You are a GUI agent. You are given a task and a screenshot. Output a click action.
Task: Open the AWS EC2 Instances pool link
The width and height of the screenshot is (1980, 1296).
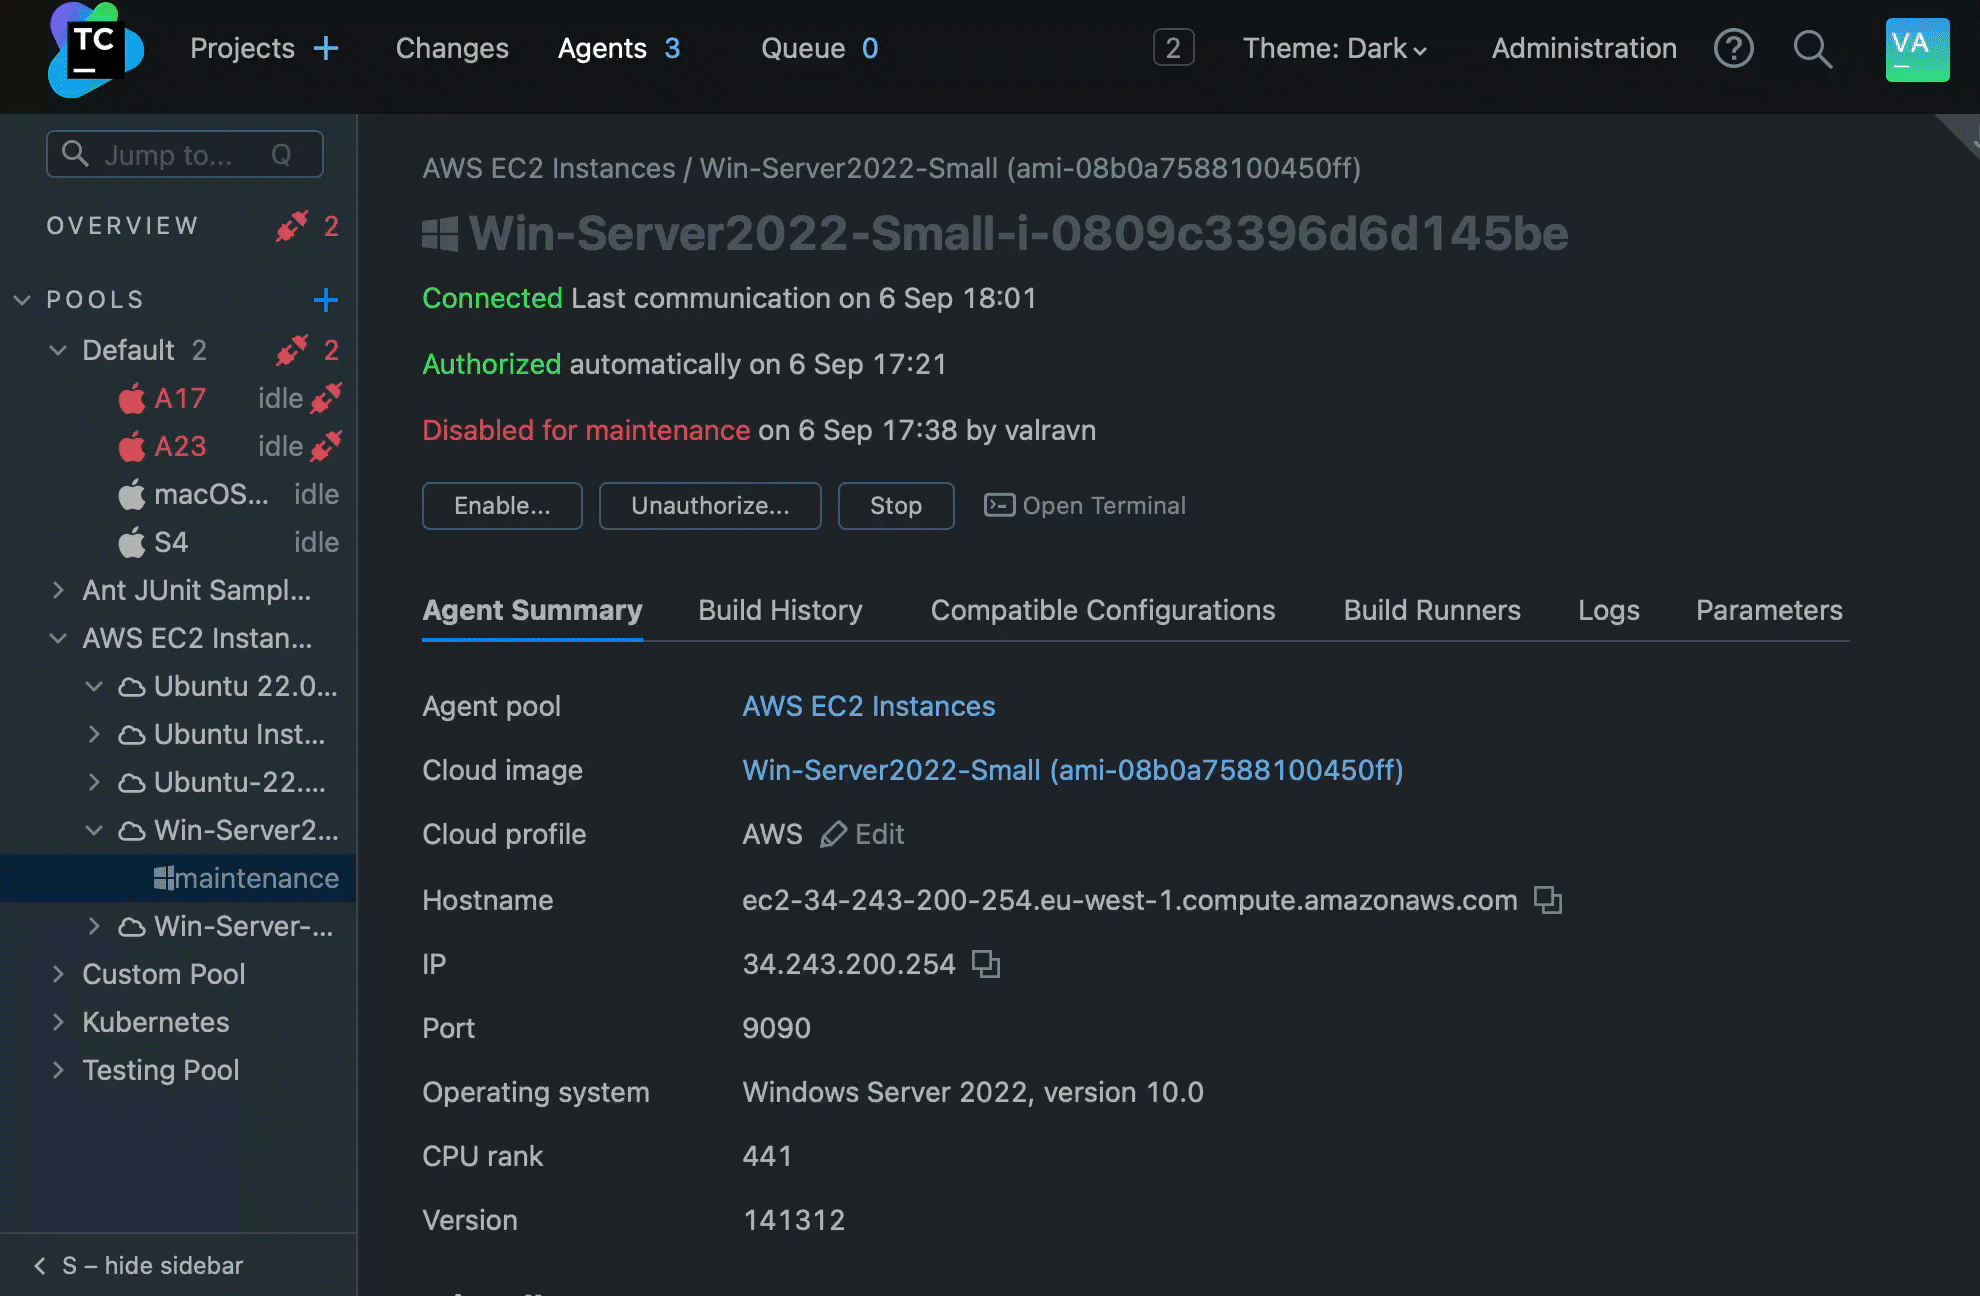pos(868,706)
